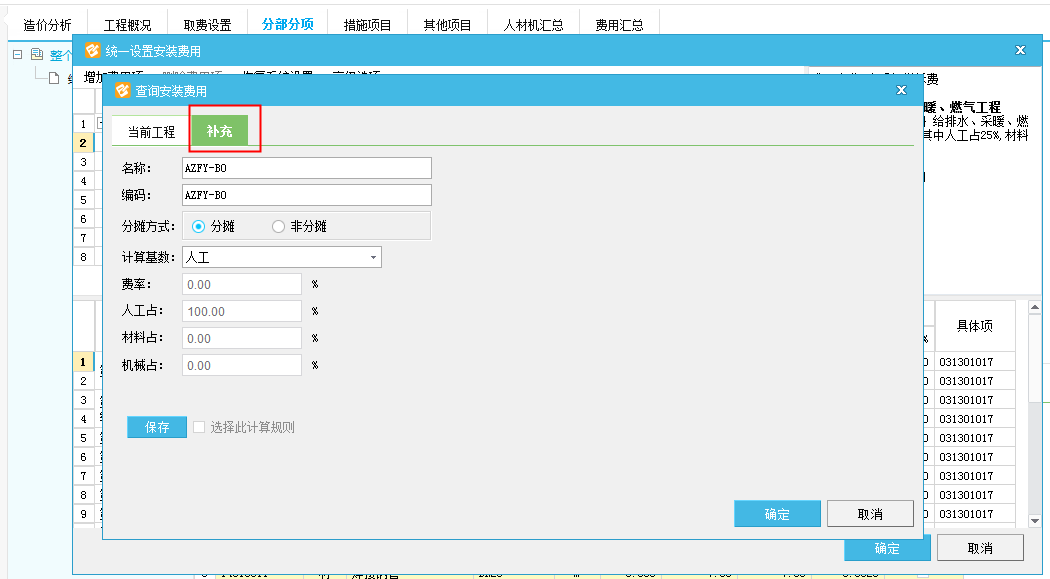The image size is (1050, 579).
Task: Click the 查询安装费用 dialog logo icon
Action: 123,91
